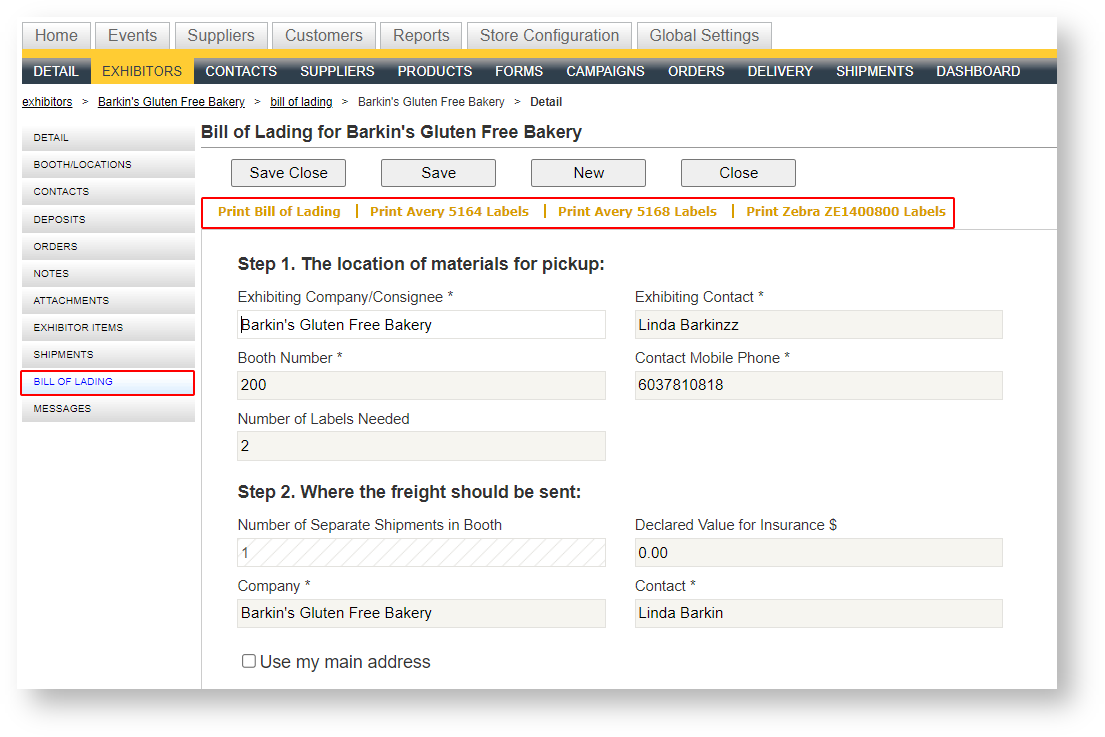Image resolution: width=1105 pixels, height=737 pixels.
Task: Open Booth/Locations in the left sidebar
Action: pyautogui.click(x=107, y=165)
